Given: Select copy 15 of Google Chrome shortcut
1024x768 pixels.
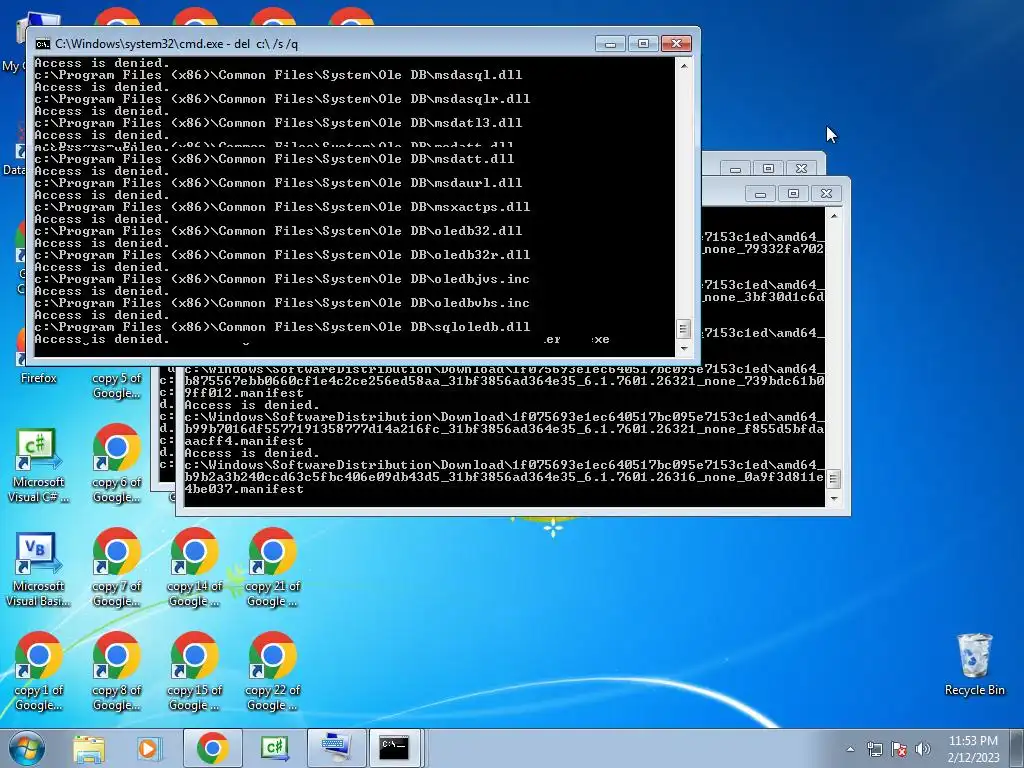Looking at the screenshot, I should tap(194, 672).
